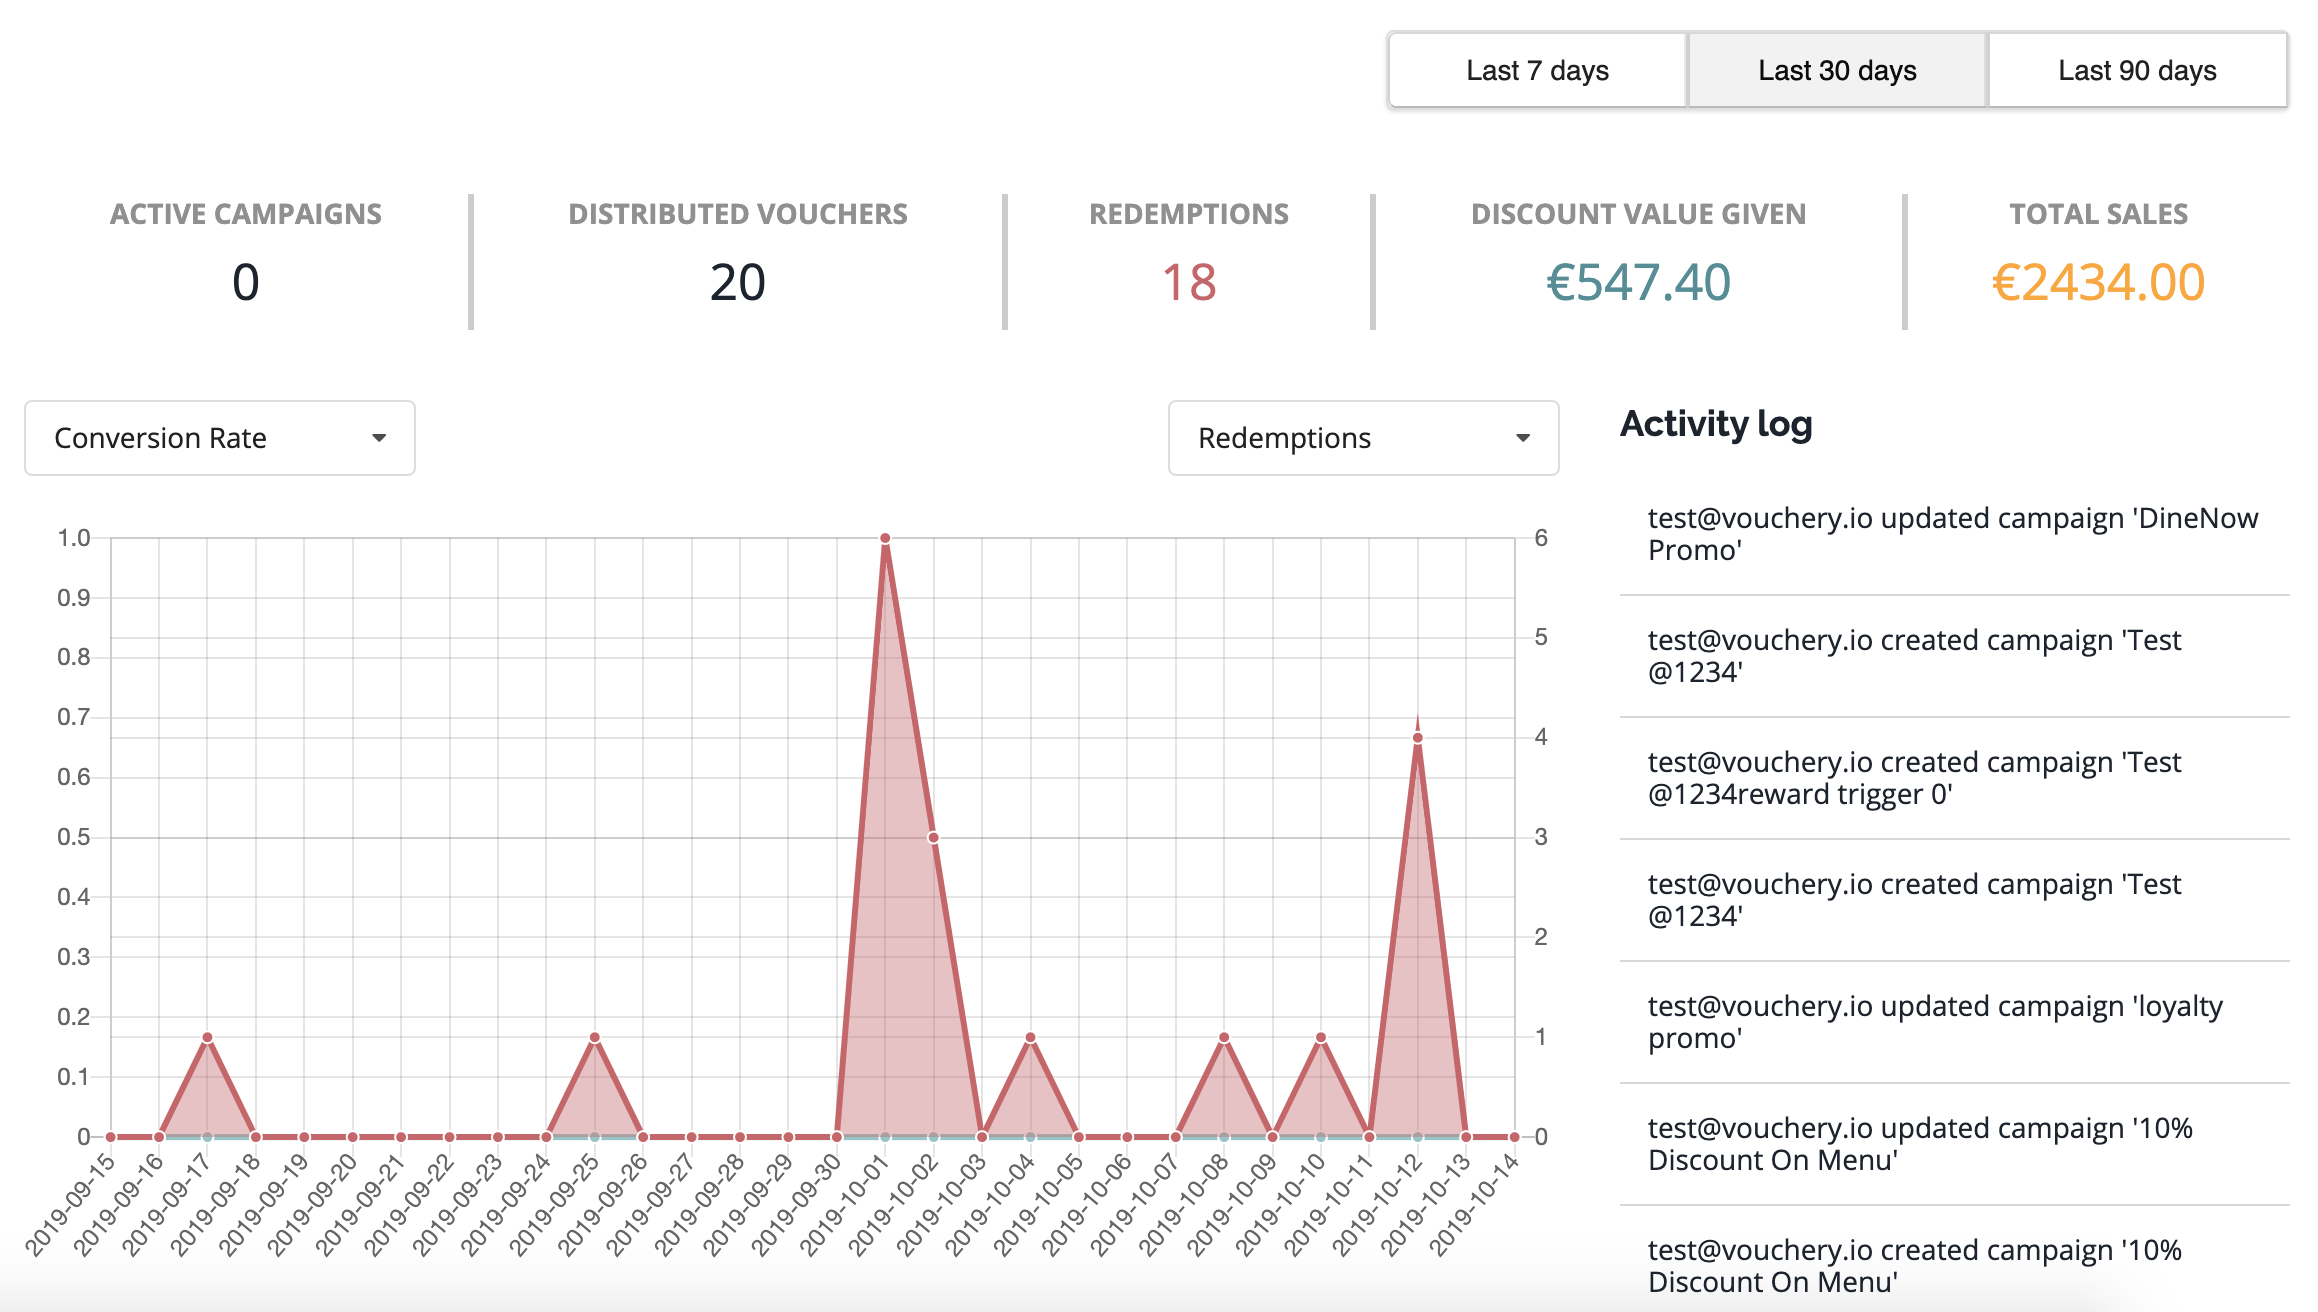The width and height of the screenshot is (2318, 1312).
Task: Click the 2019-10-12 data point
Action: point(1417,738)
